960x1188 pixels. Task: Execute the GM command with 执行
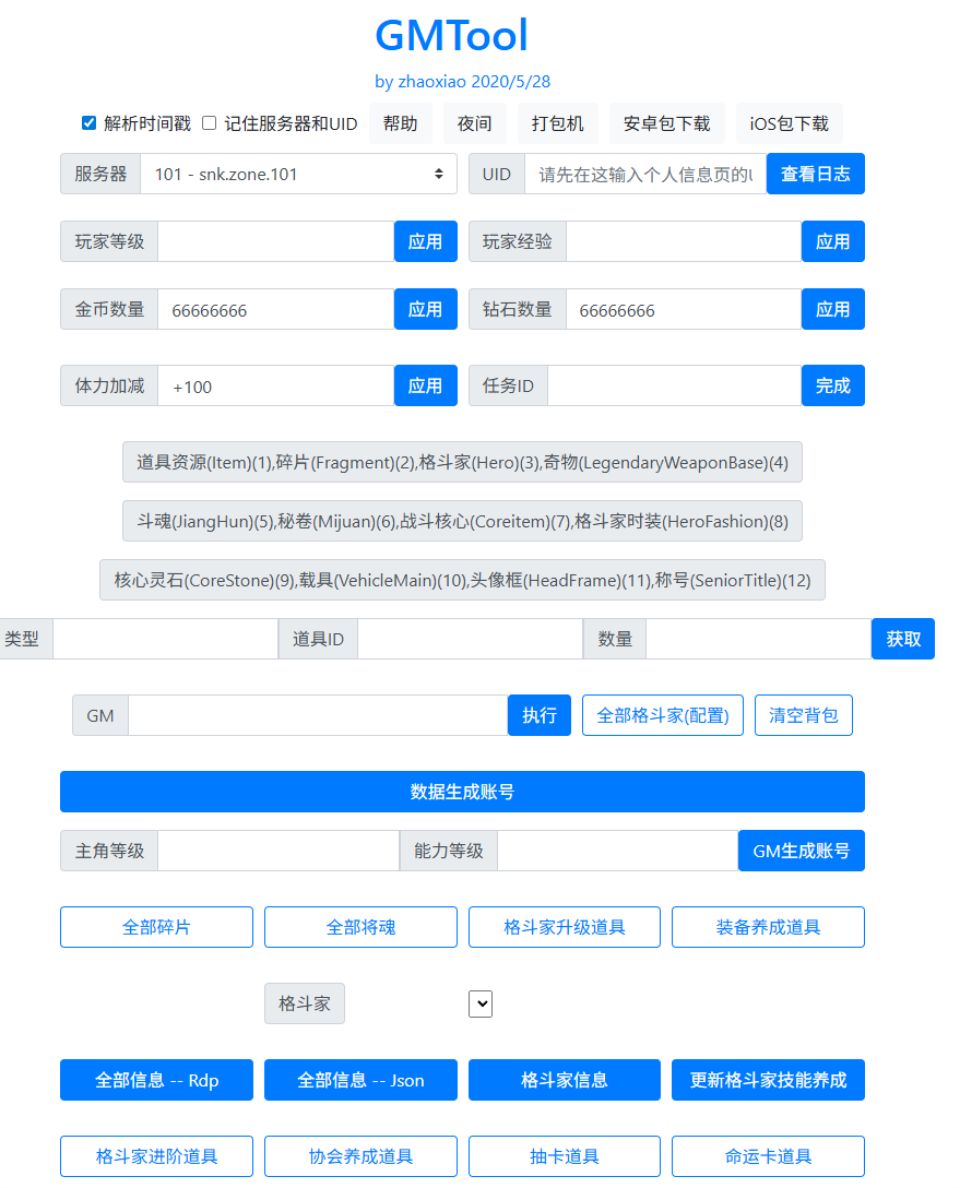539,714
